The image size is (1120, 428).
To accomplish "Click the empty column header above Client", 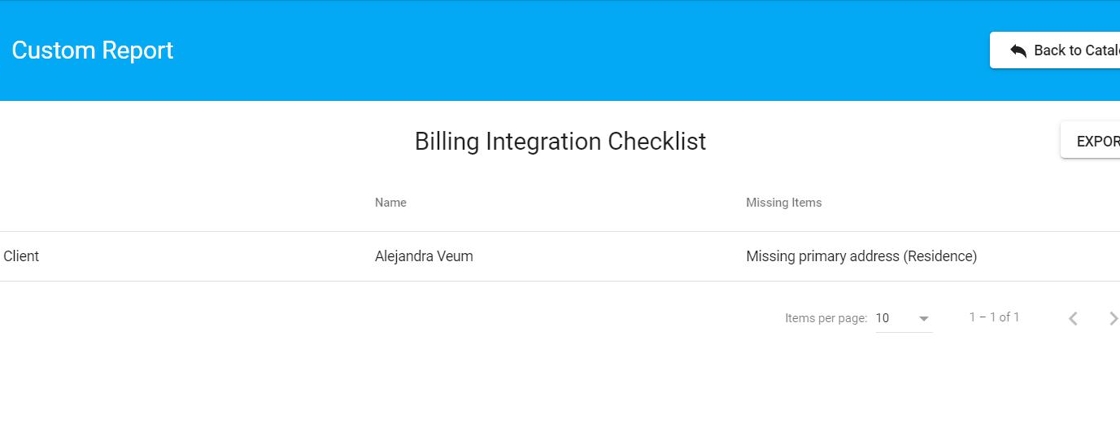I will pos(150,203).
